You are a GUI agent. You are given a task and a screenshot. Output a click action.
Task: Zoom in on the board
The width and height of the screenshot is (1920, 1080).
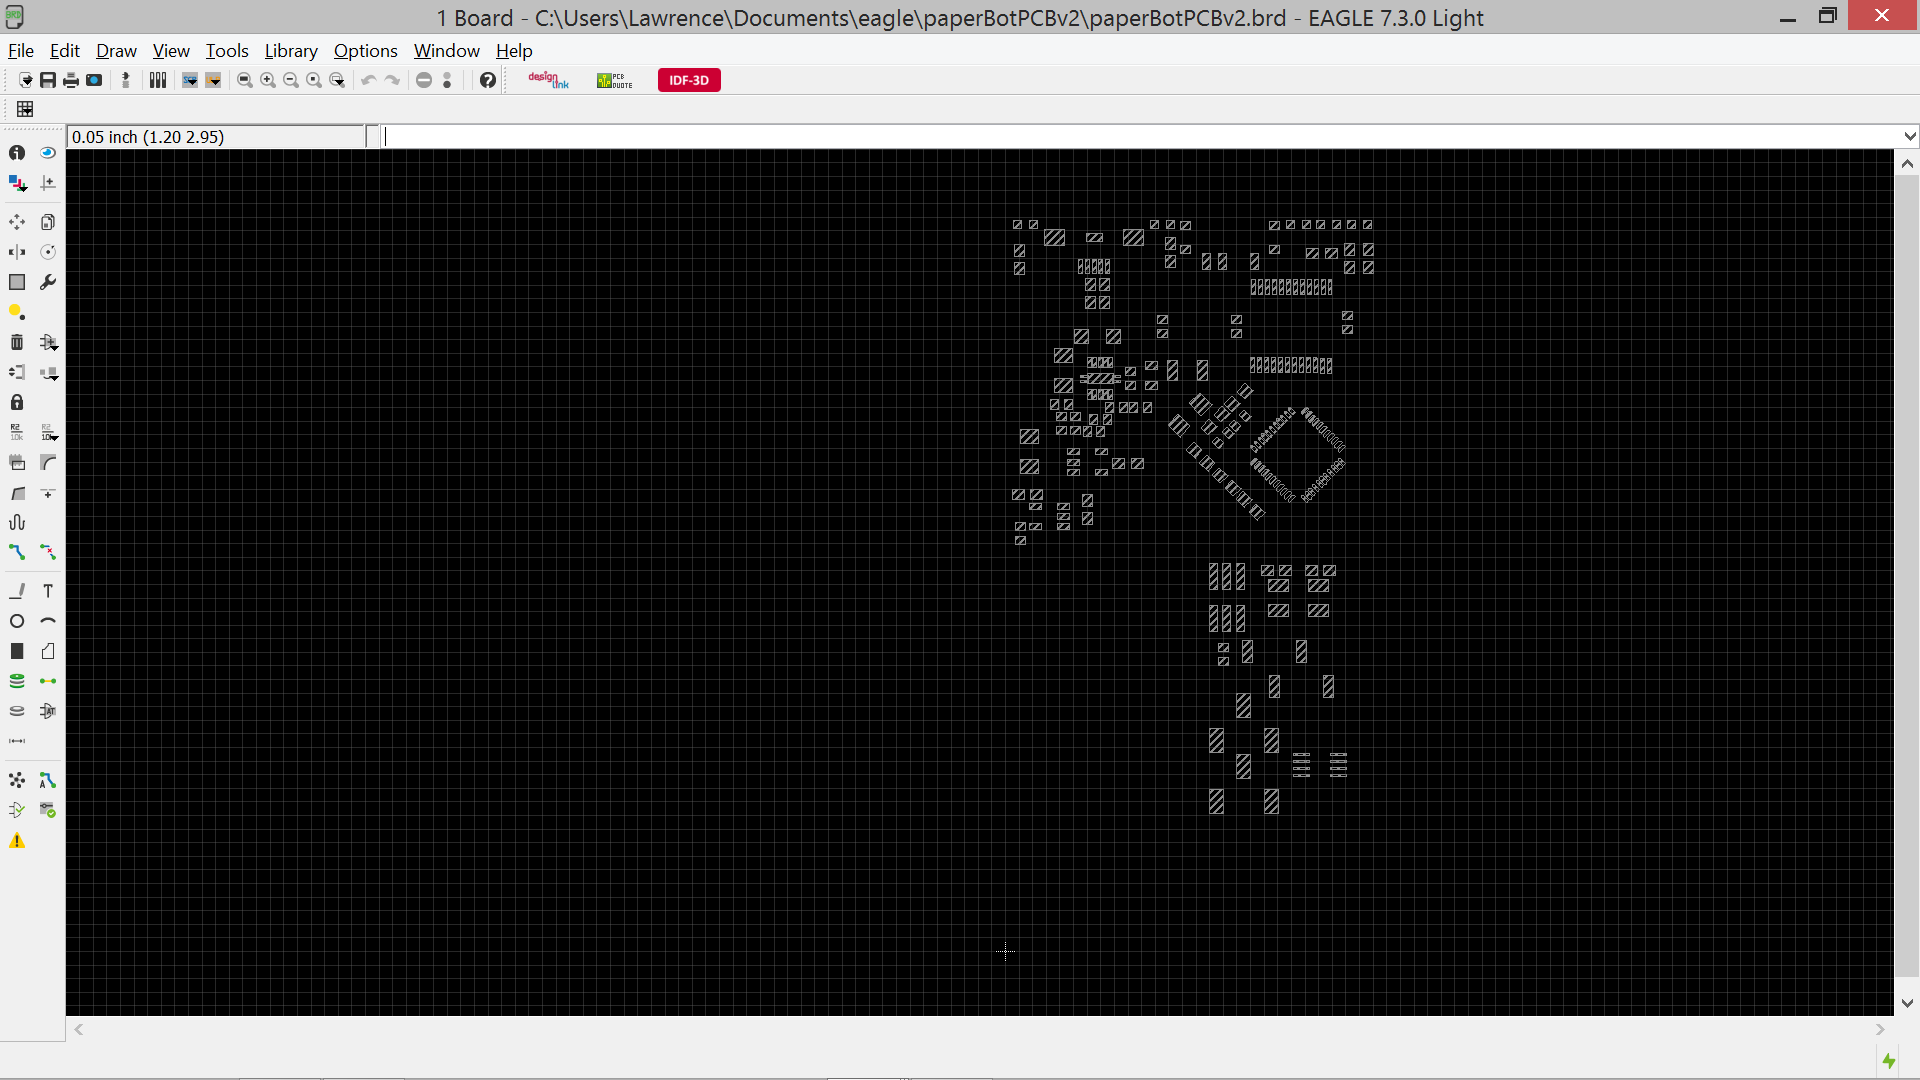pos(268,80)
